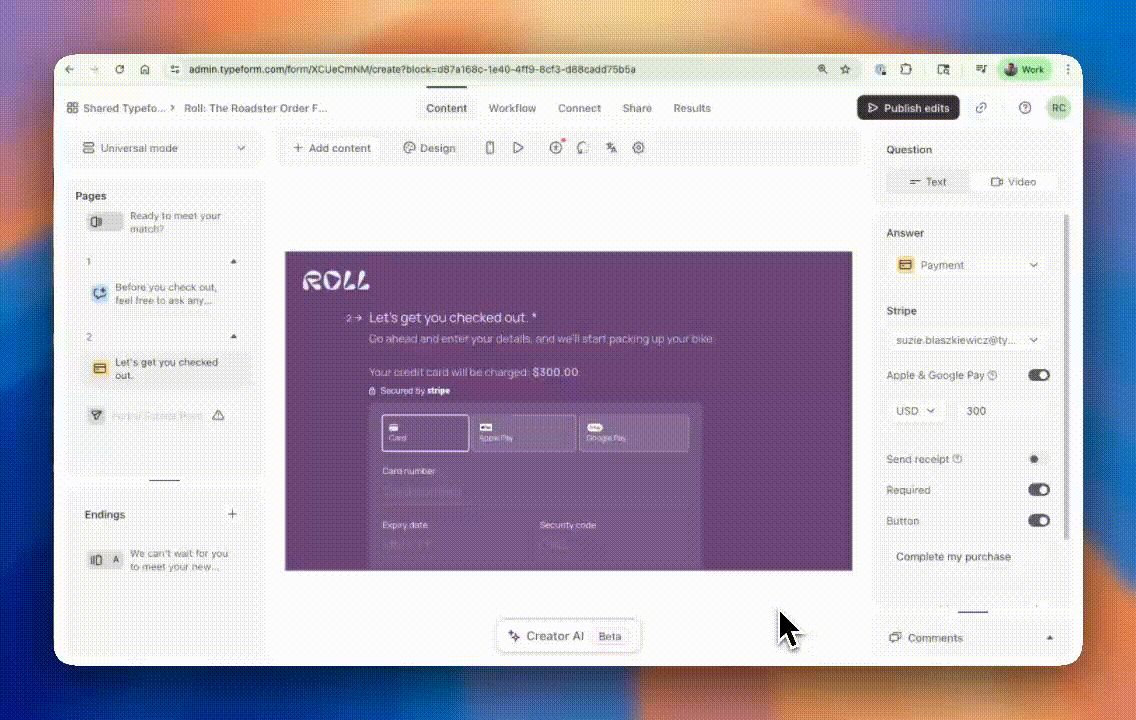
Task: Click the workspace grid icon by Shared Typeform
Action: tap(72, 108)
